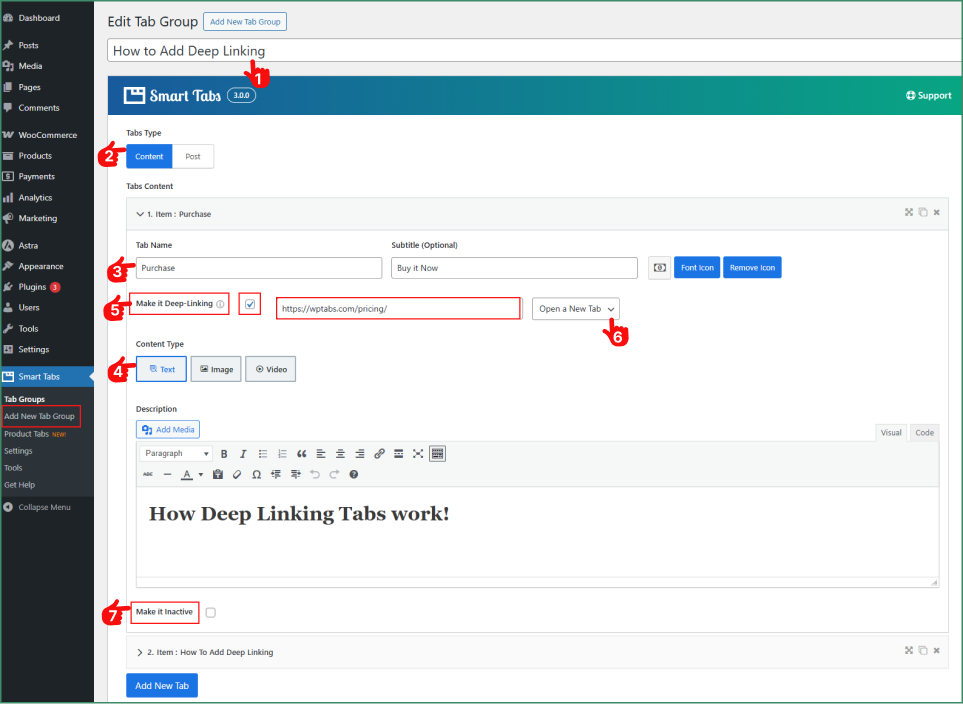Insert a horizontal line
The height and width of the screenshot is (704, 963).
pos(167,474)
